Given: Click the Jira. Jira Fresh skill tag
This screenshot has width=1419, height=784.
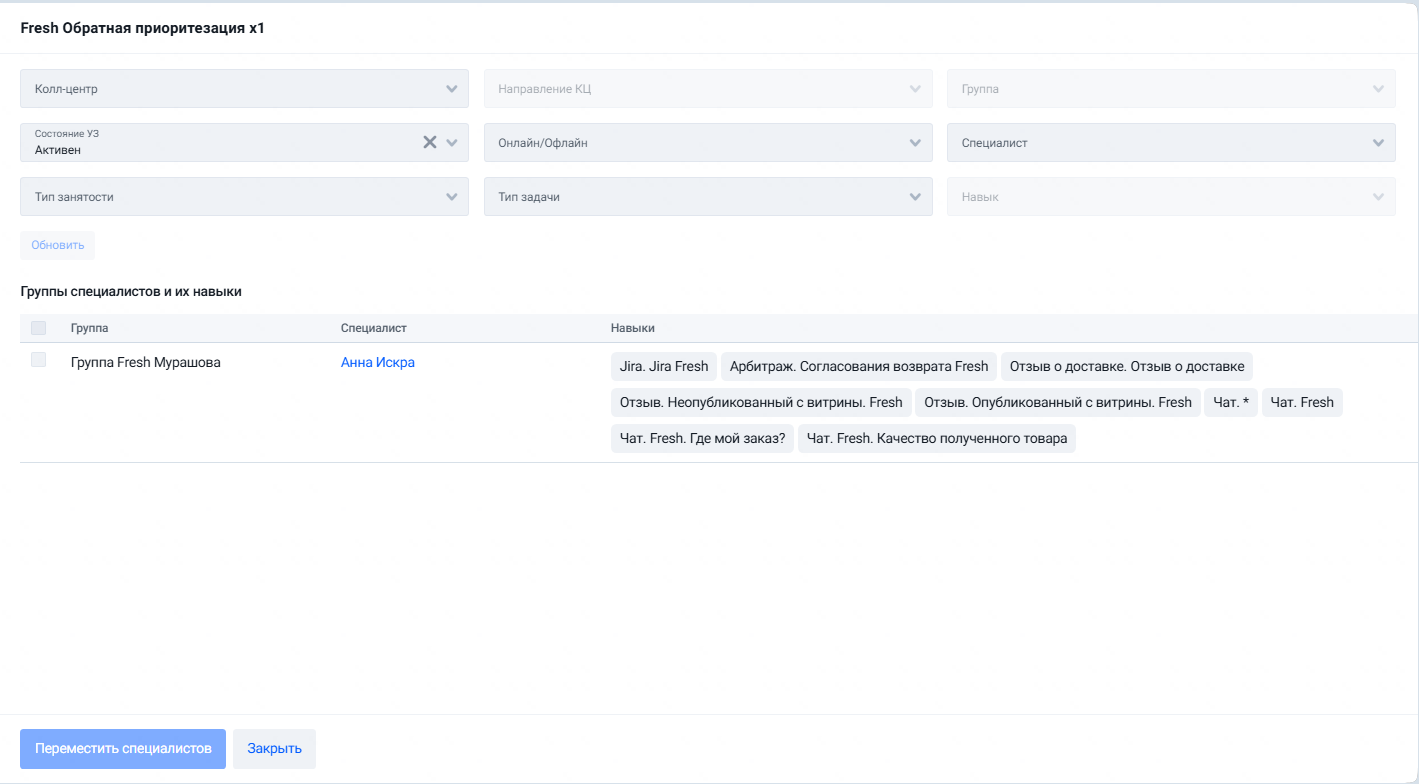Looking at the screenshot, I should click(664, 366).
